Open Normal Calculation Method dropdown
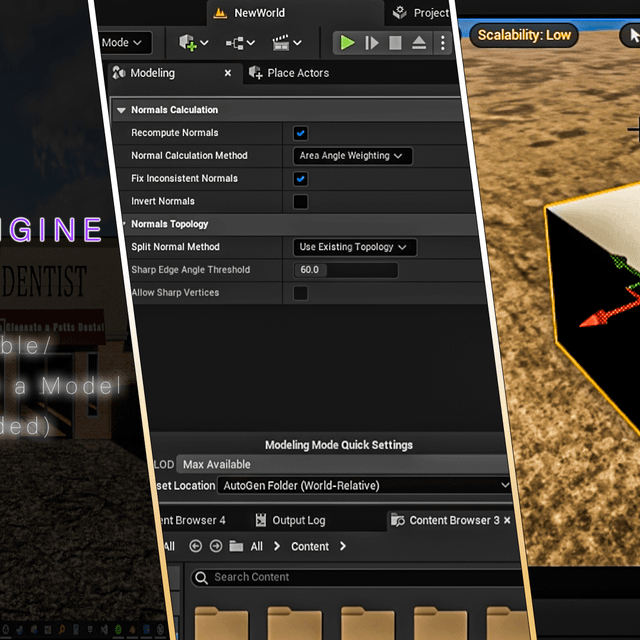Image resolution: width=640 pixels, height=640 pixels. click(x=353, y=156)
